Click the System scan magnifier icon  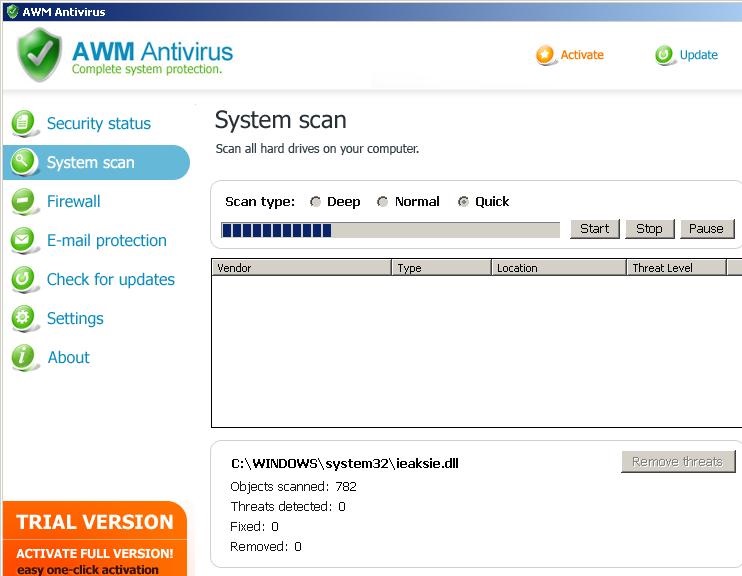click(23, 162)
